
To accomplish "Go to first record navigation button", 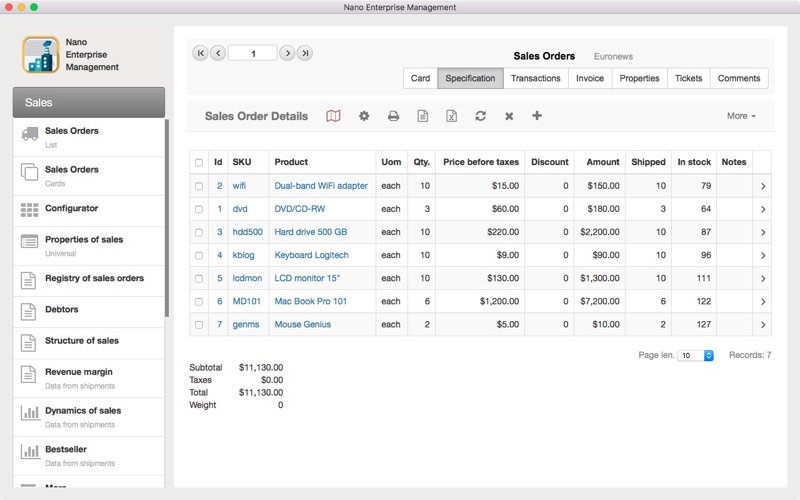I will tap(201, 53).
